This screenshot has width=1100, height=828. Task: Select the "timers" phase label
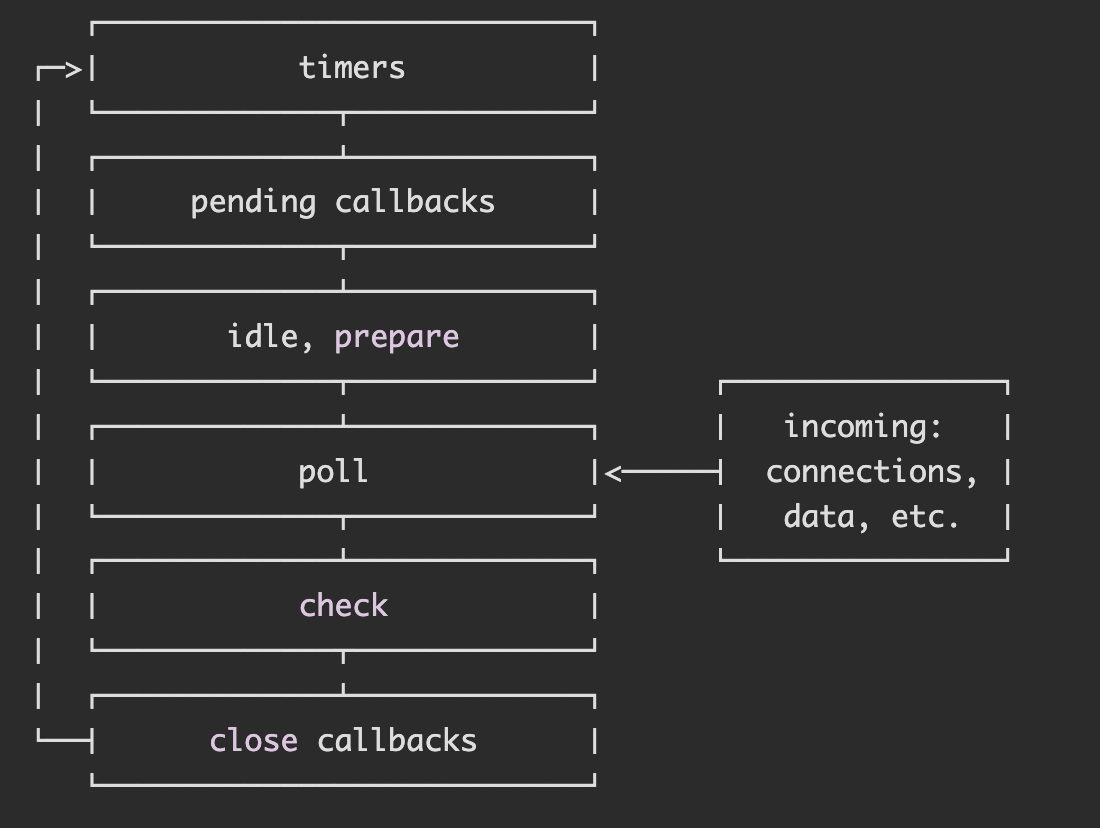coord(352,68)
